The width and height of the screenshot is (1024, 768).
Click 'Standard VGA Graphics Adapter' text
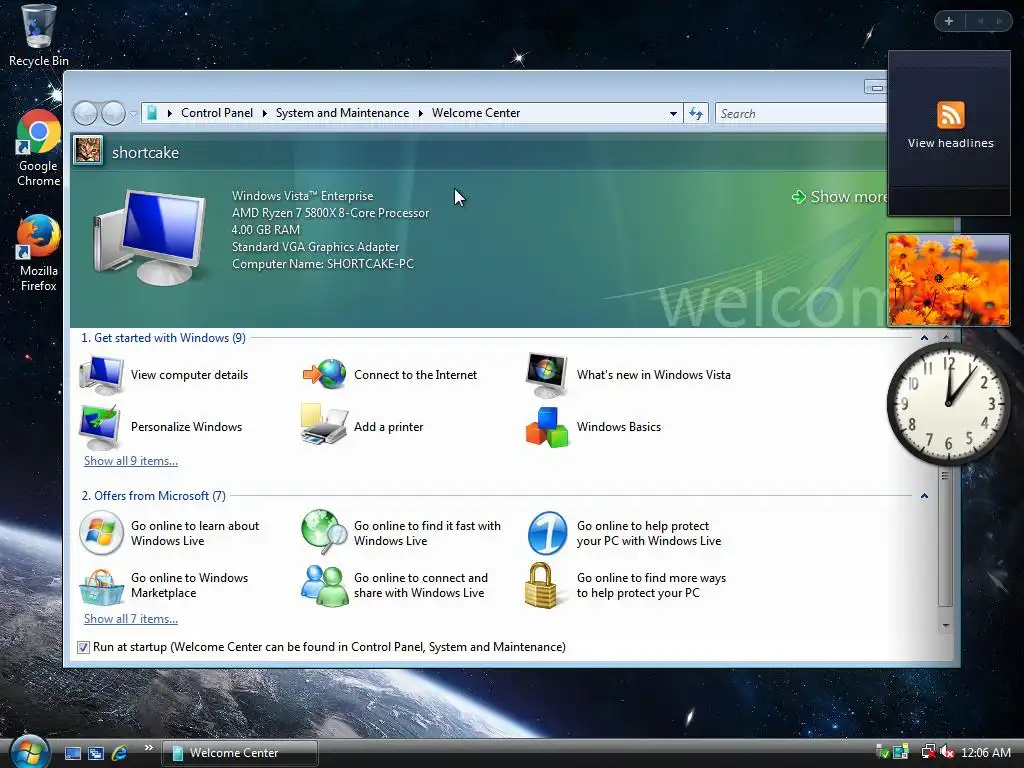pos(315,247)
